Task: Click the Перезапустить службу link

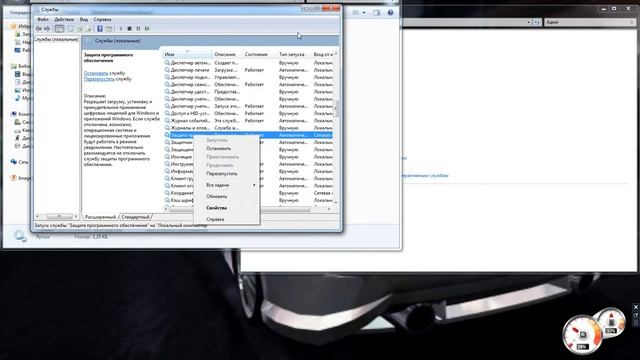Action: coord(99,79)
